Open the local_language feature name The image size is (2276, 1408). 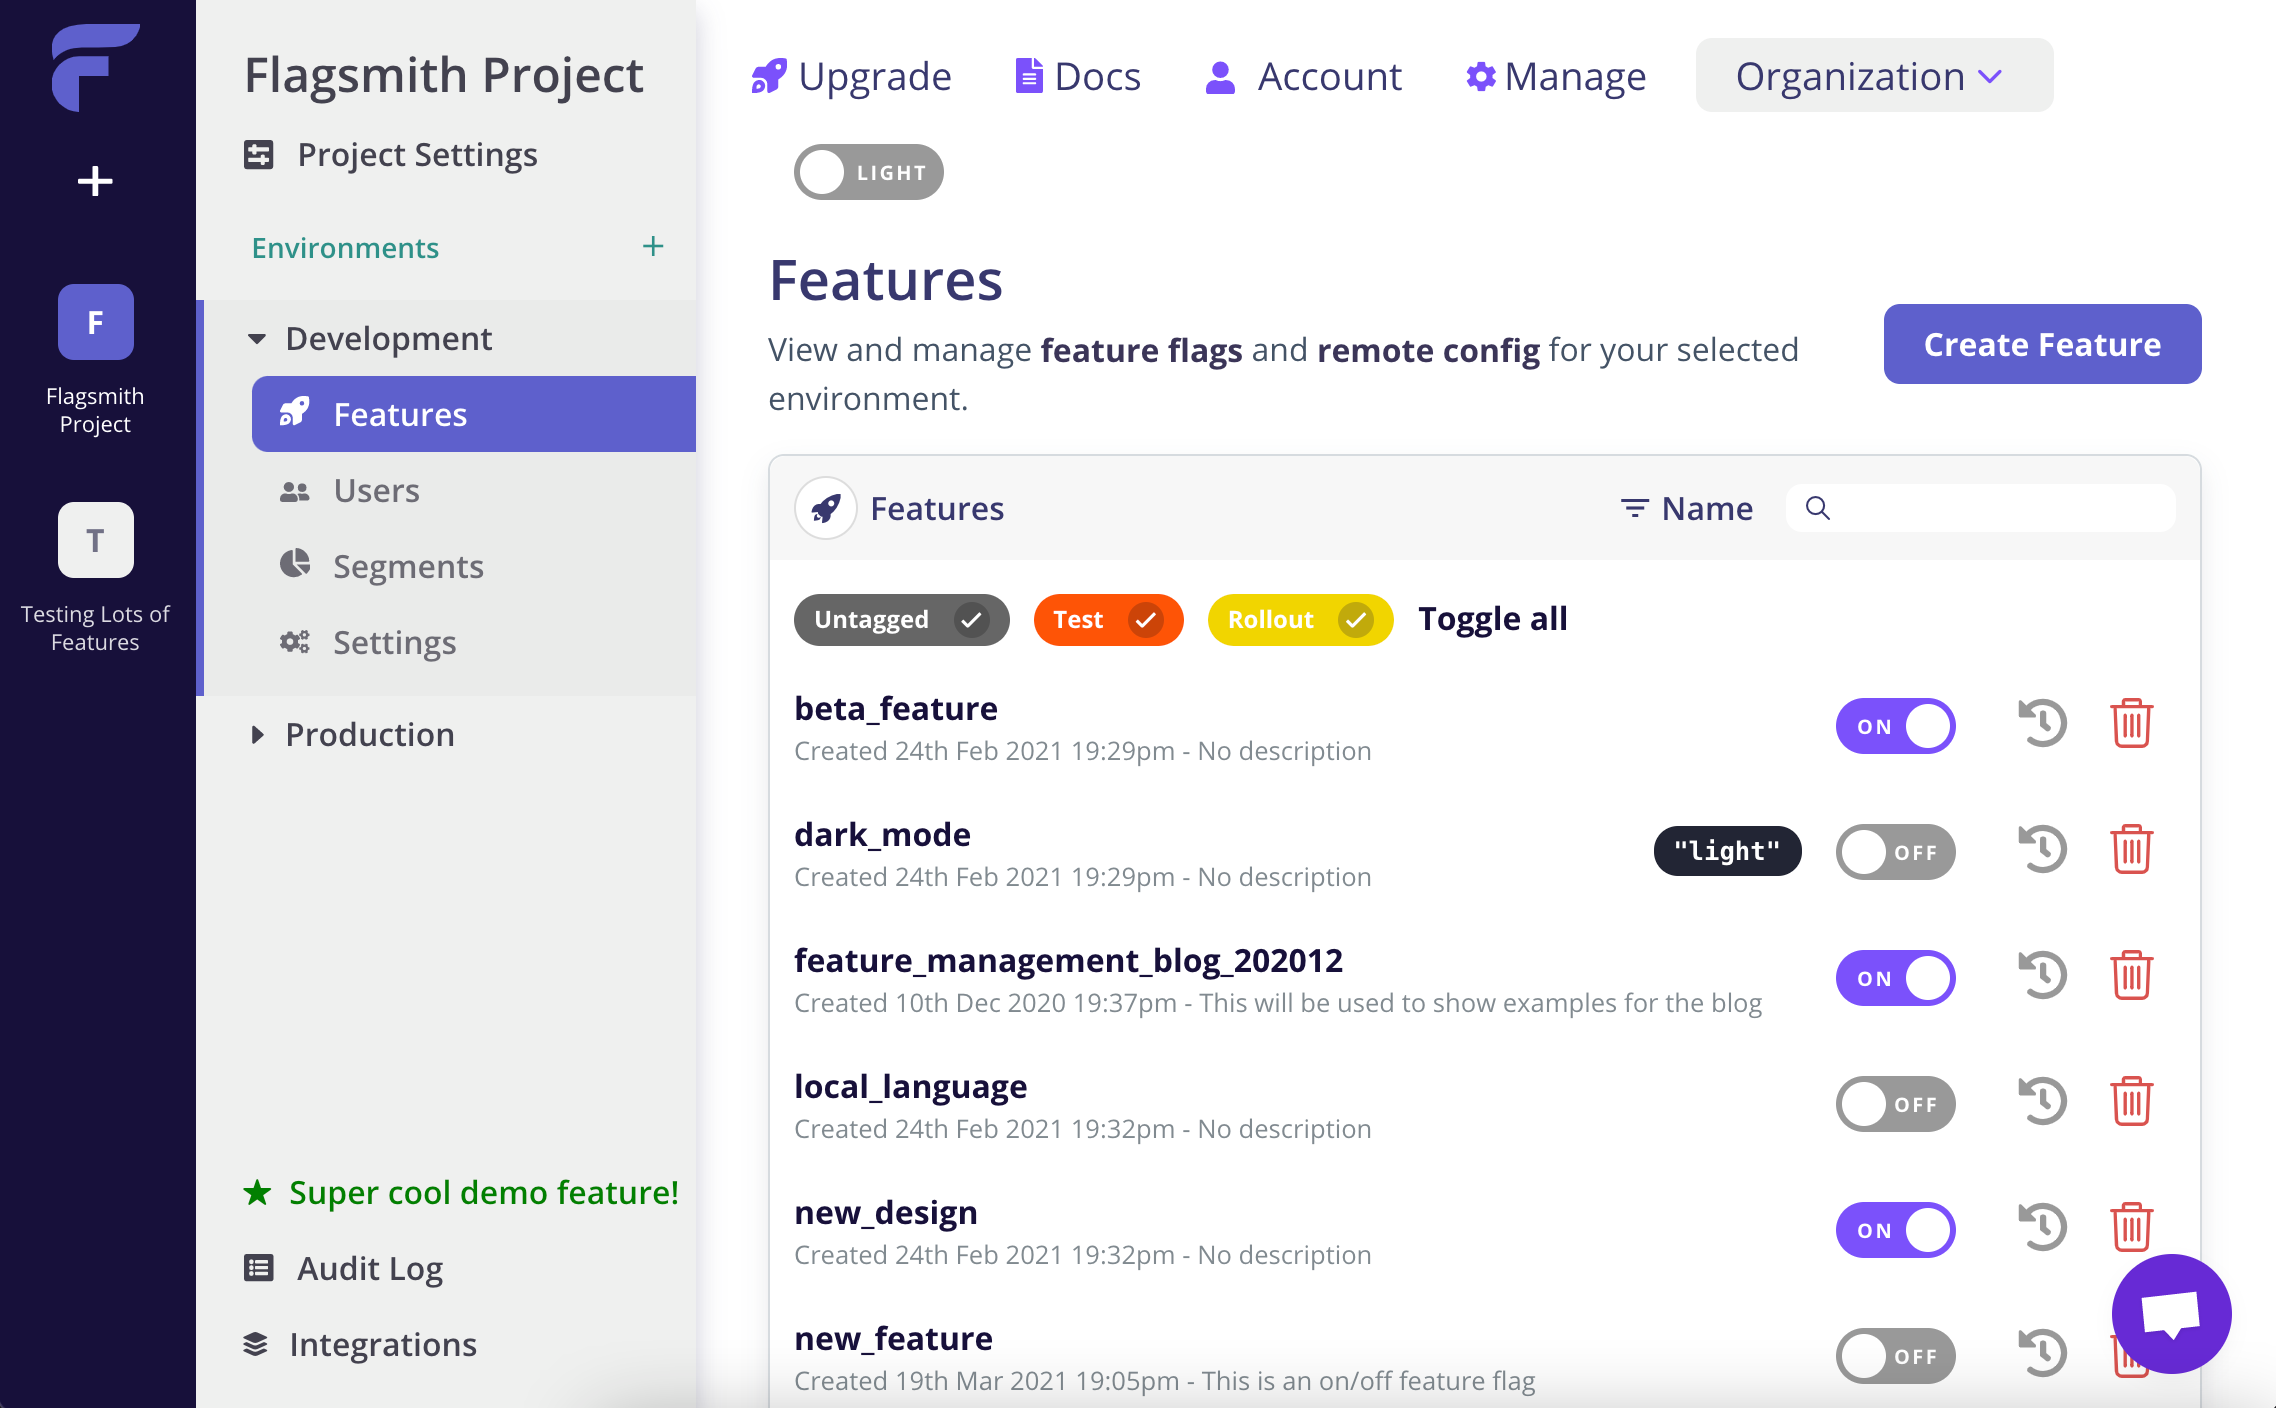(x=910, y=1086)
